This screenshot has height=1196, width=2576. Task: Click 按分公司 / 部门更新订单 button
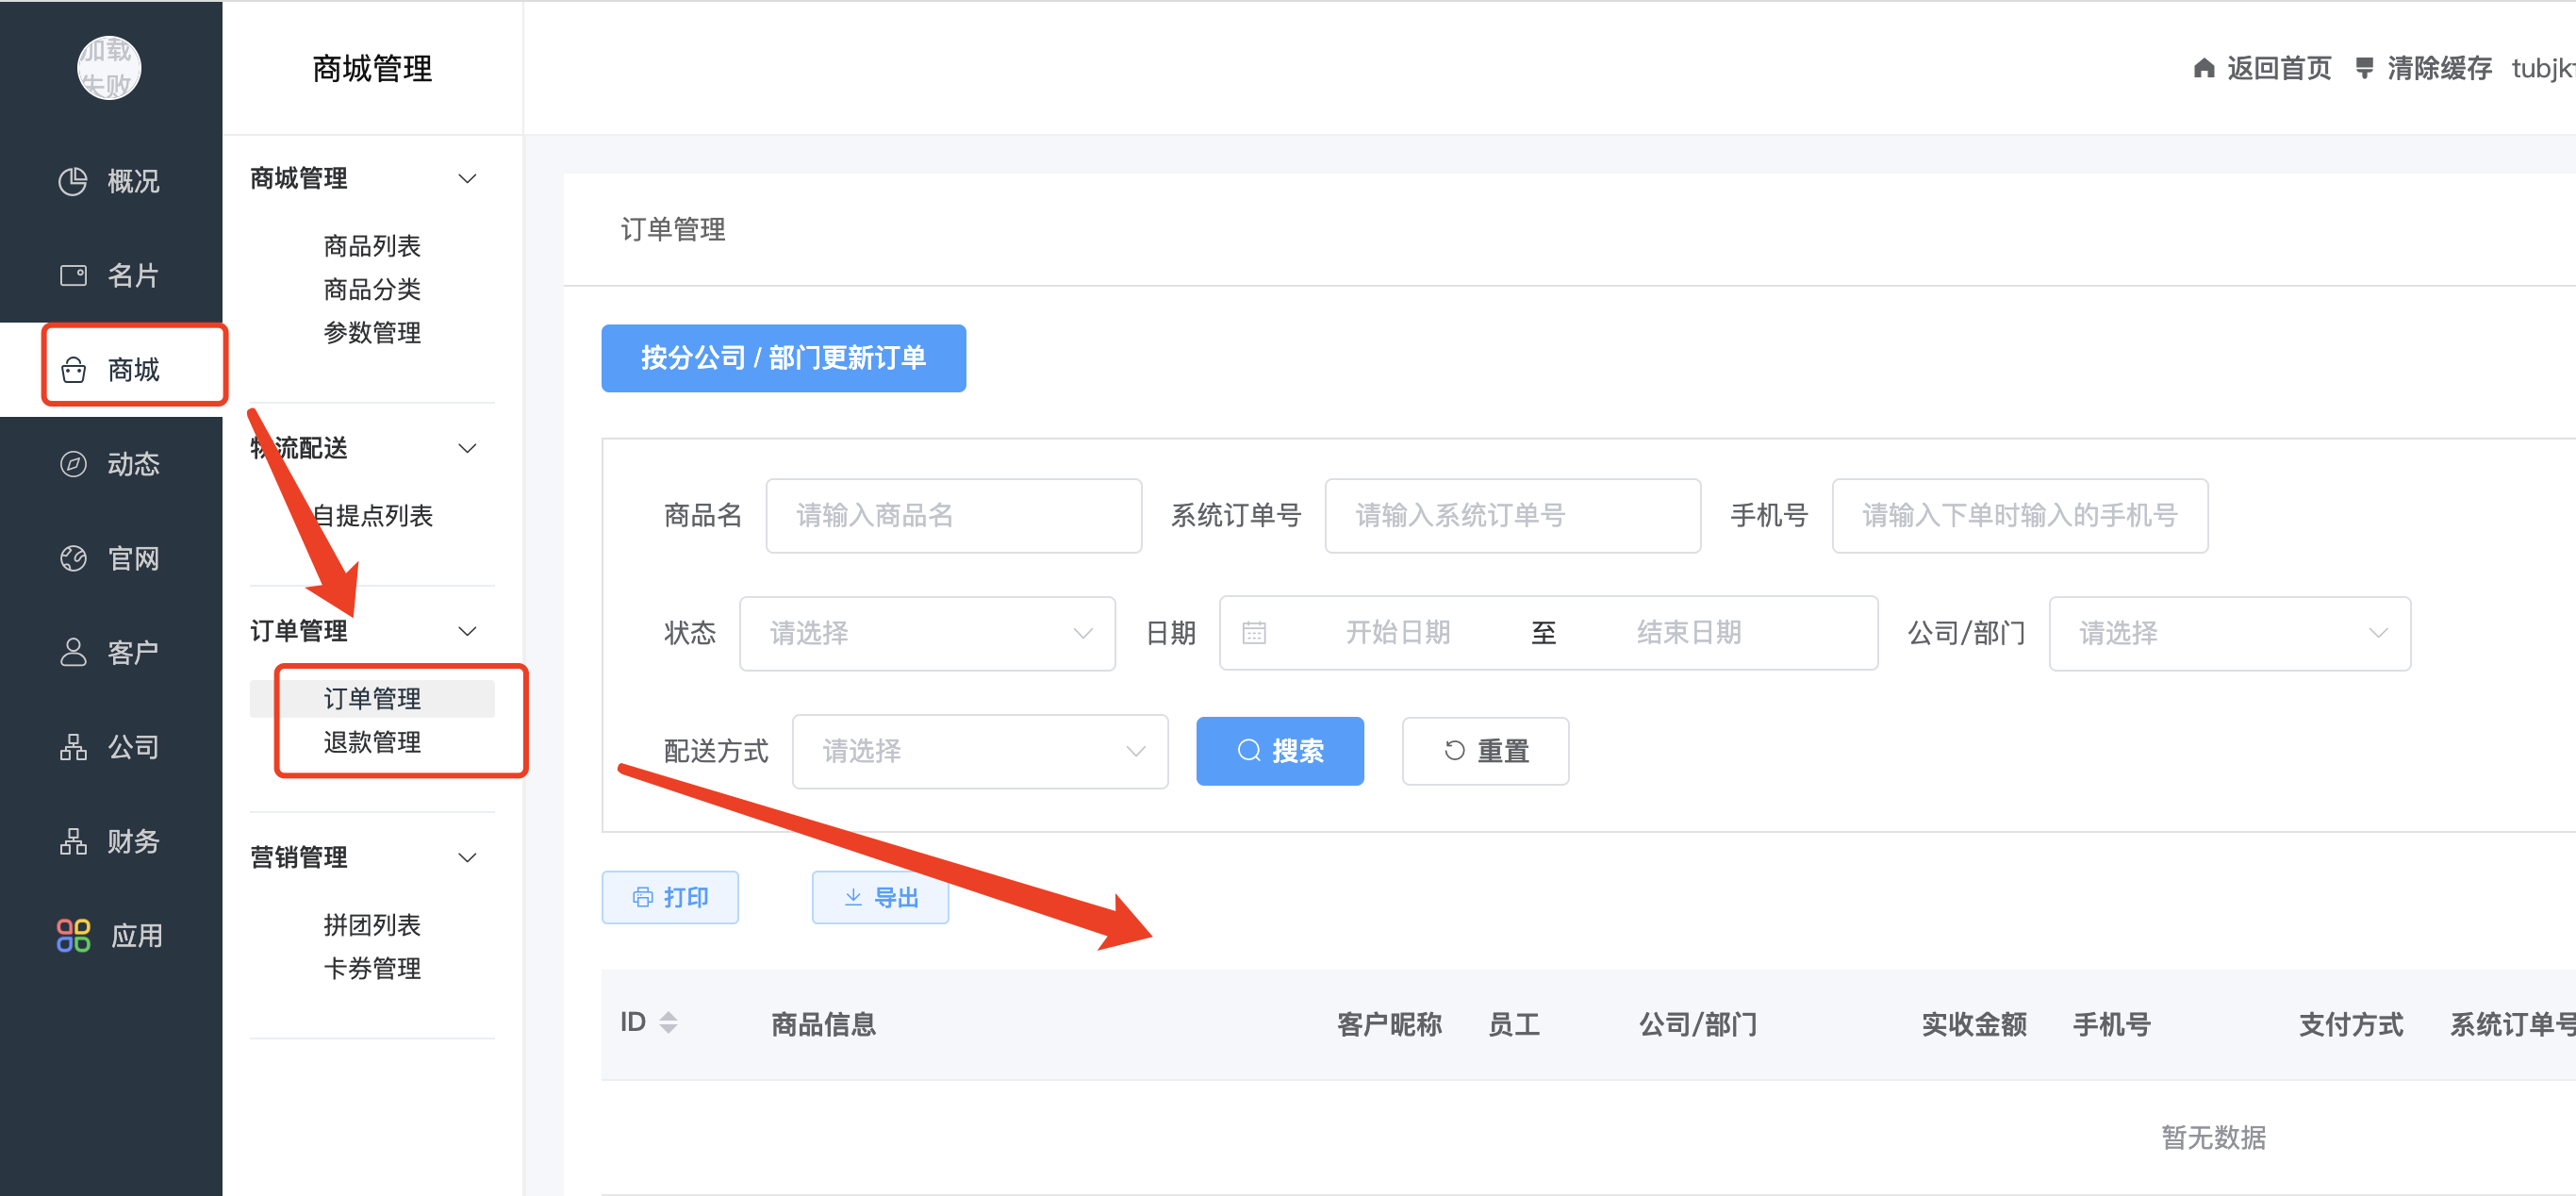click(783, 358)
